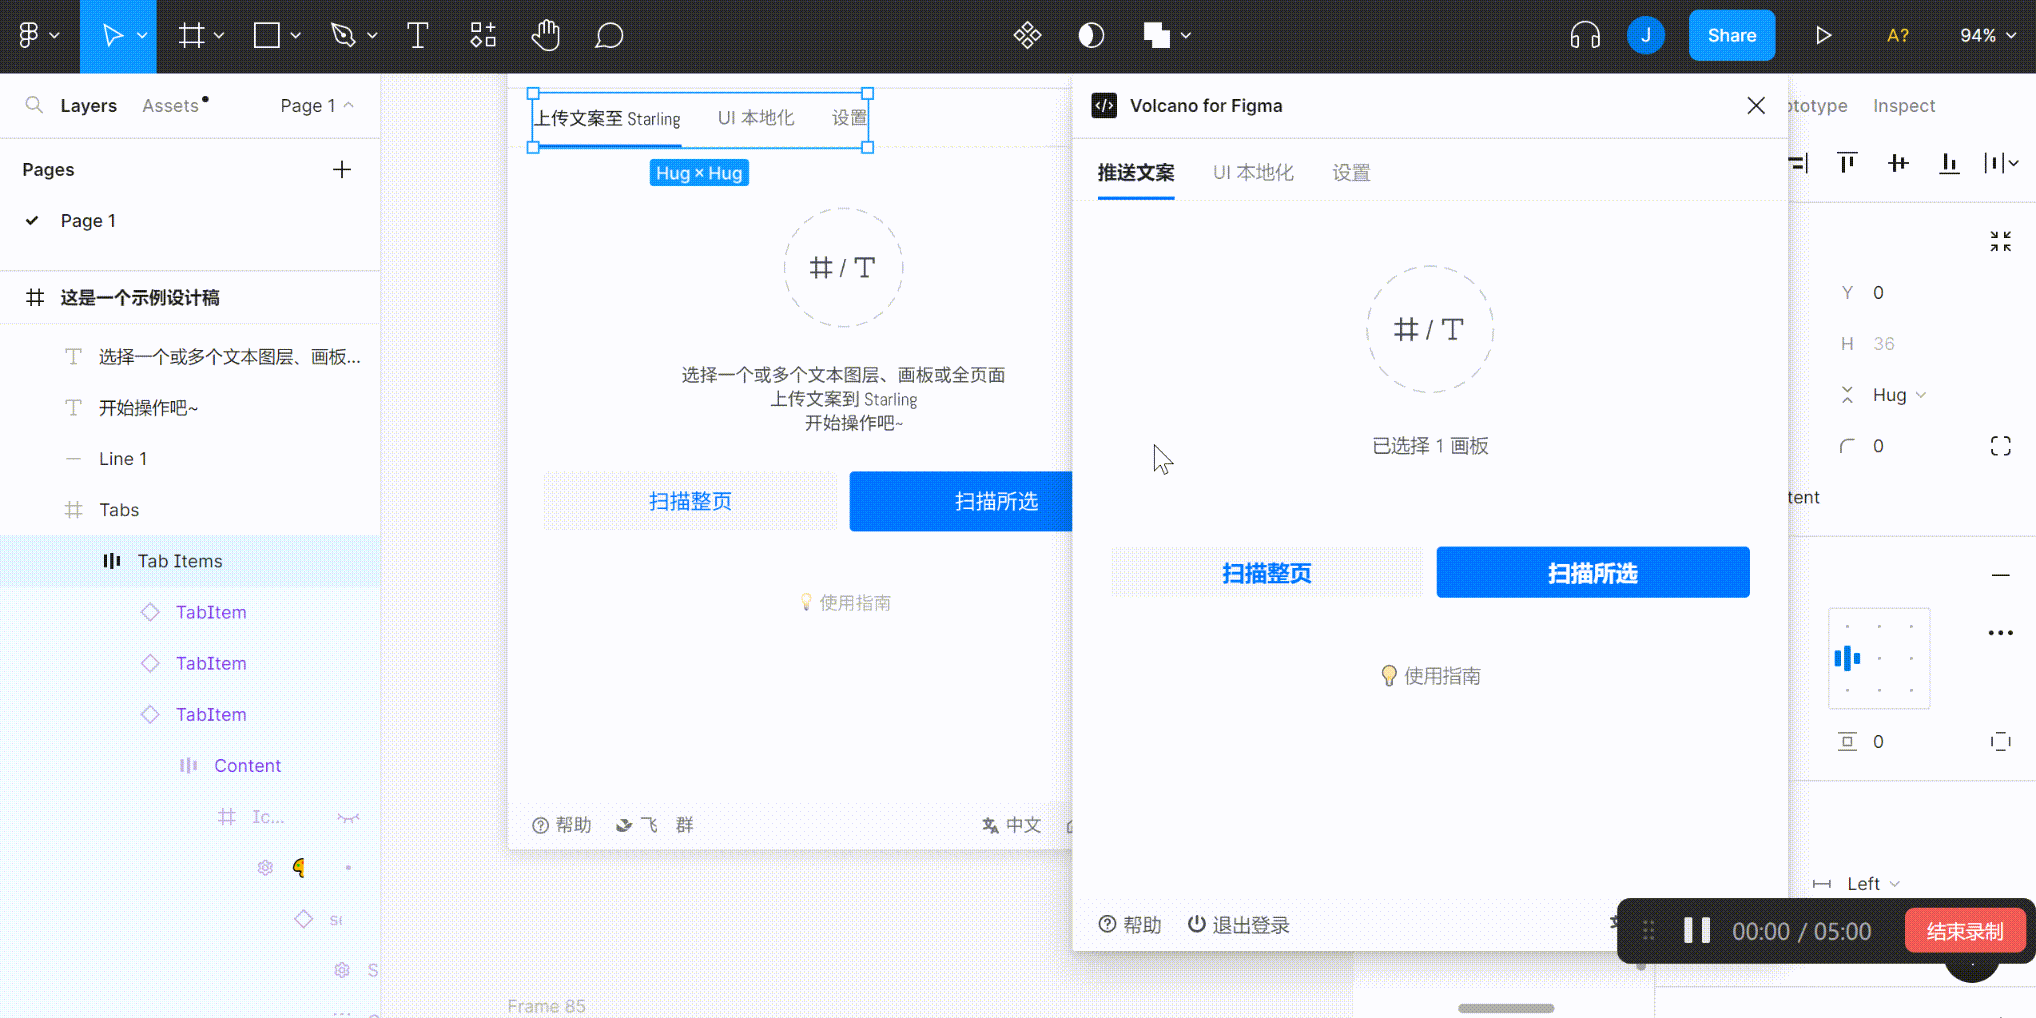Open the UI 本地化 plugin tab
Image resolution: width=2036 pixels, height=1018 pixels.
click(1253, 173)
